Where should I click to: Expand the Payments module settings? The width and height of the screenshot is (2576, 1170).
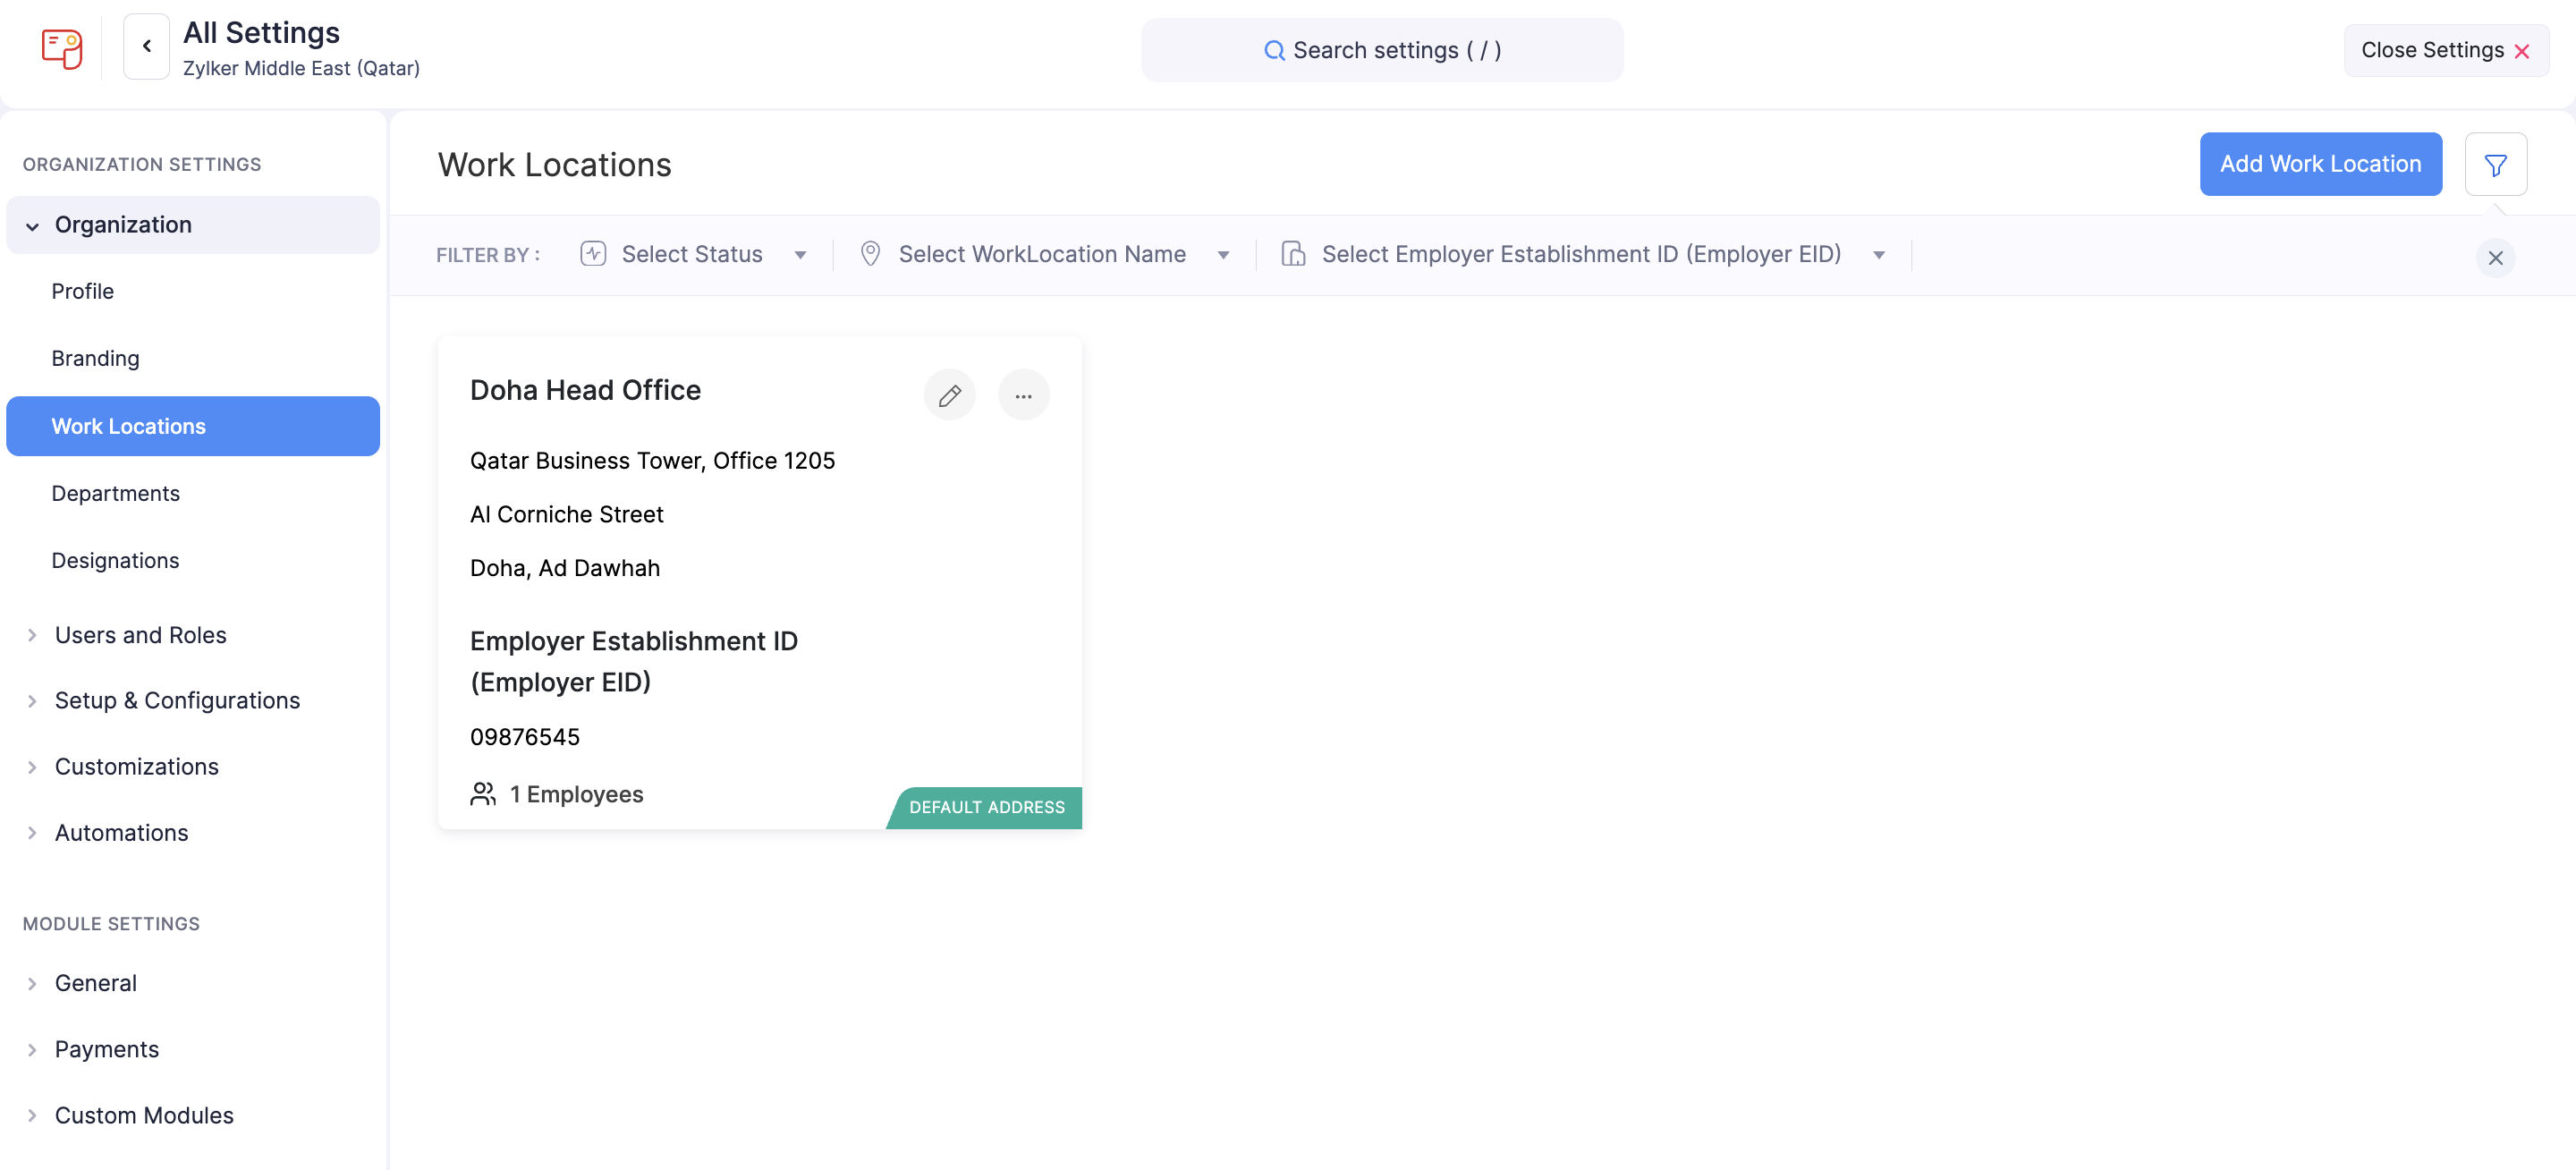106,1049
